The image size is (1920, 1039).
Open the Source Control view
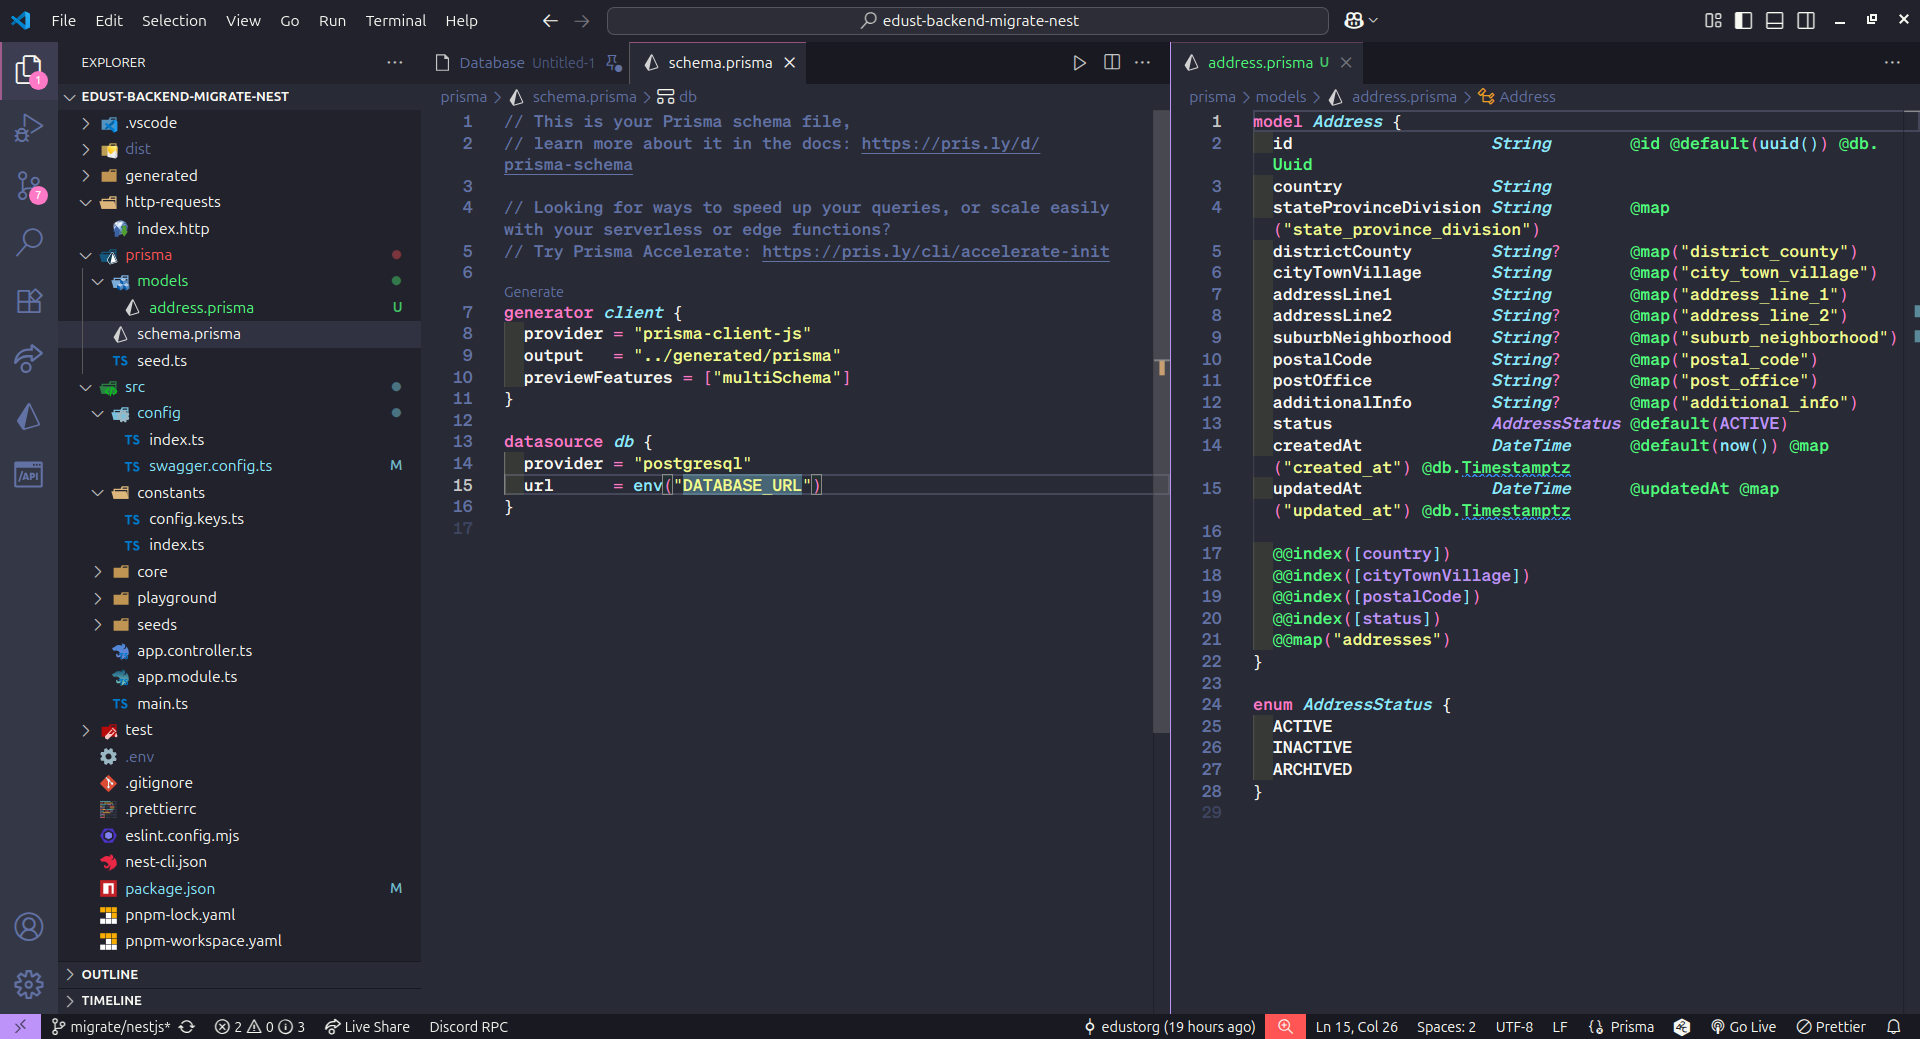29,186
